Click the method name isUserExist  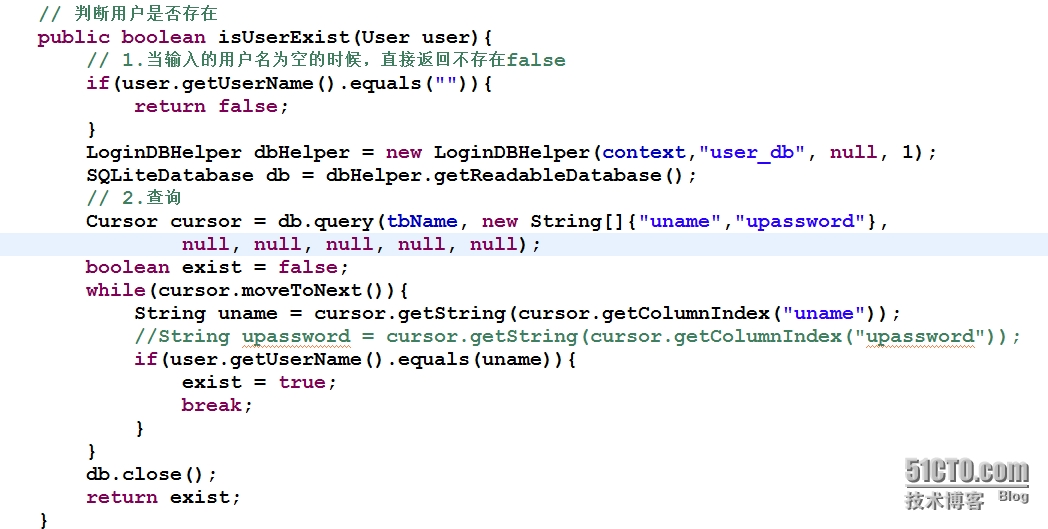pyautogui.click(x=283, y=37)
